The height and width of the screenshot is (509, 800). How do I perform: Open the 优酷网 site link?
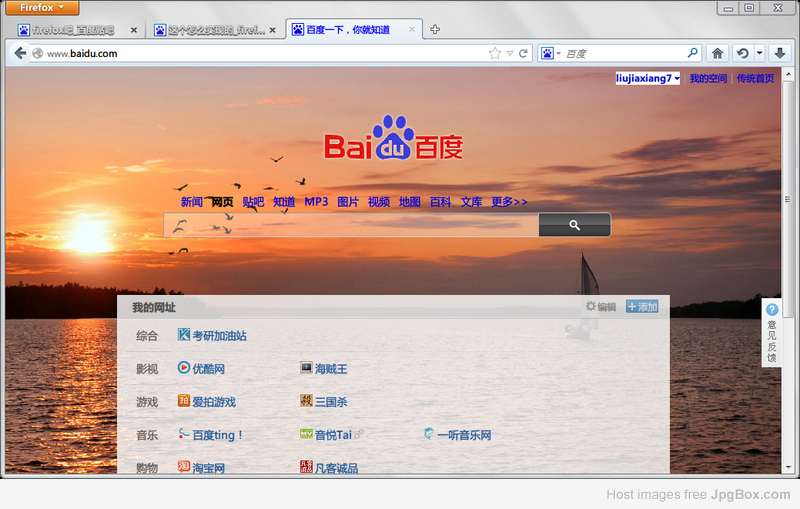208,369
